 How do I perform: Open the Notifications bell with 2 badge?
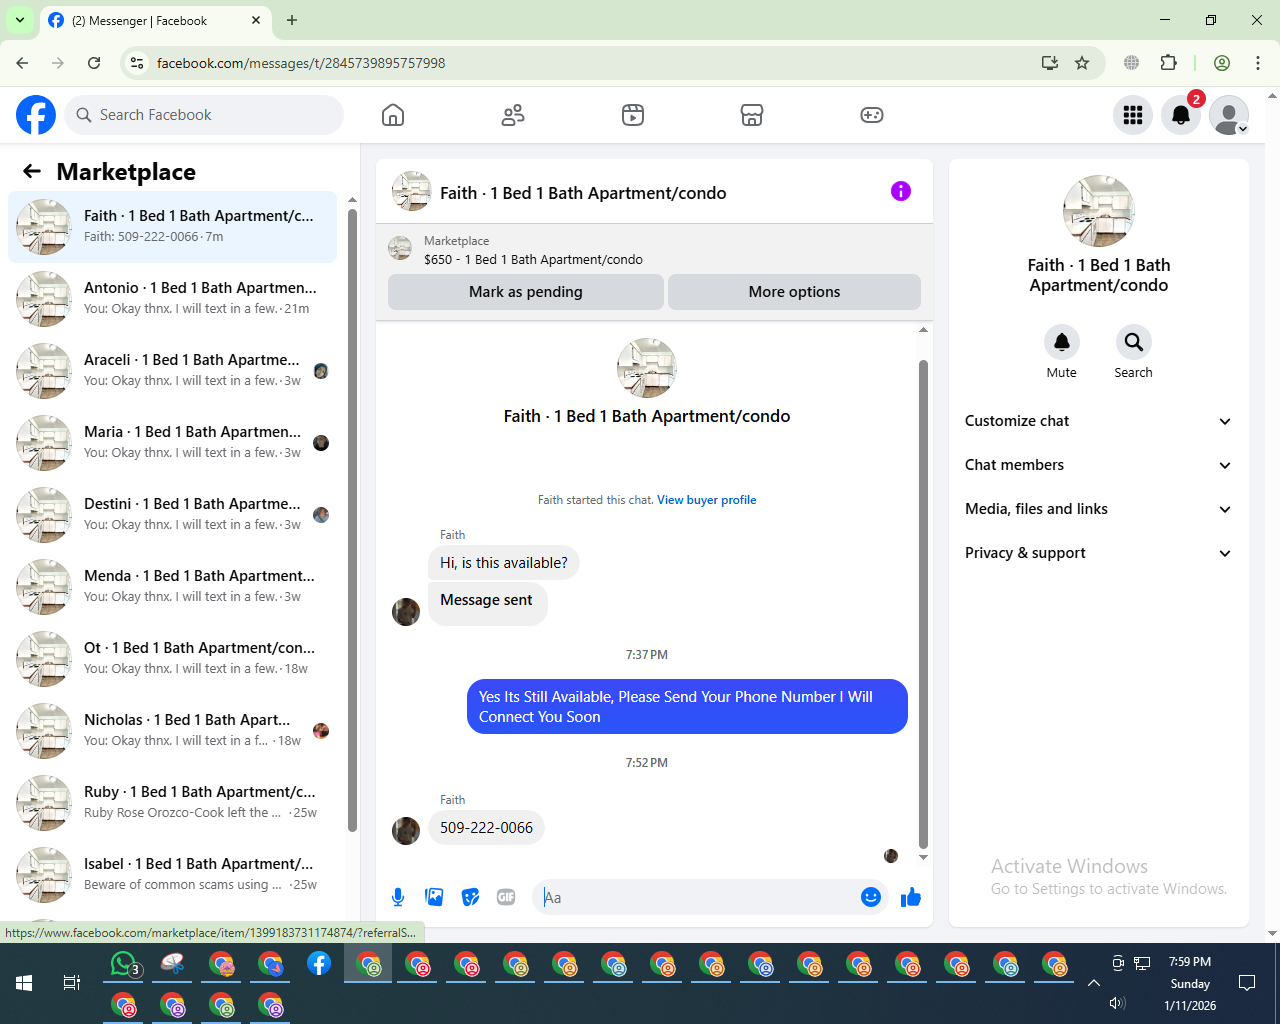[x=1181, y=115]
